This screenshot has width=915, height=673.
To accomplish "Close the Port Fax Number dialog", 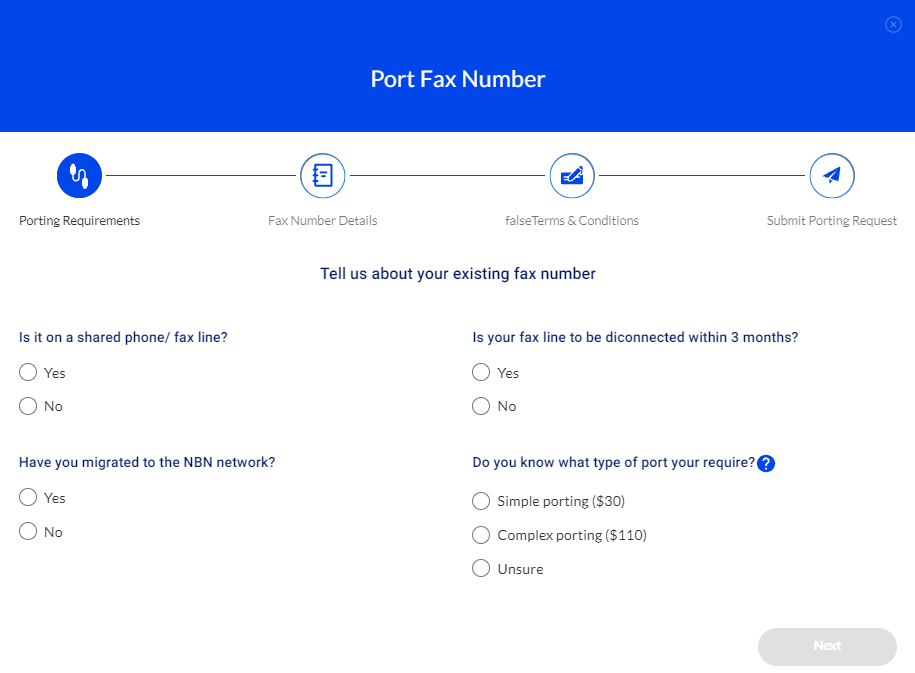I will click(x=893, y=25).
